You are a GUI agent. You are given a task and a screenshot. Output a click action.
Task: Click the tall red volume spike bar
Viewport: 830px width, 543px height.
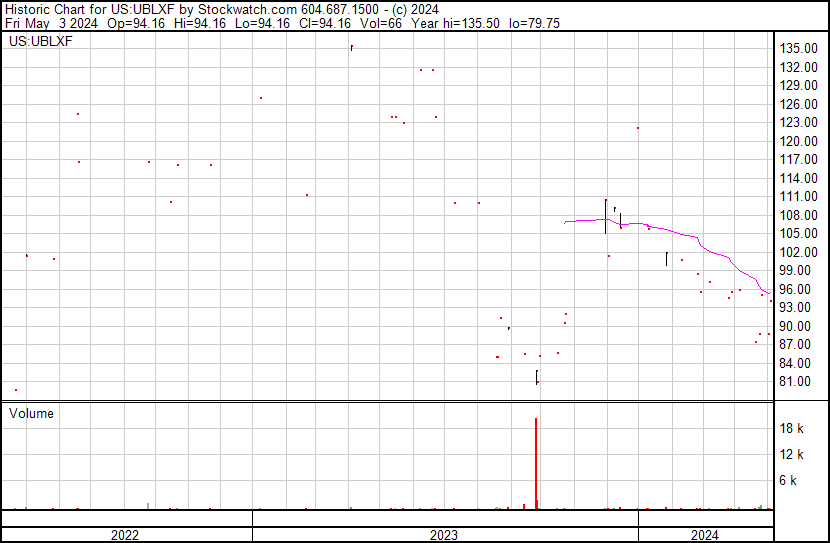pos(536,464)
